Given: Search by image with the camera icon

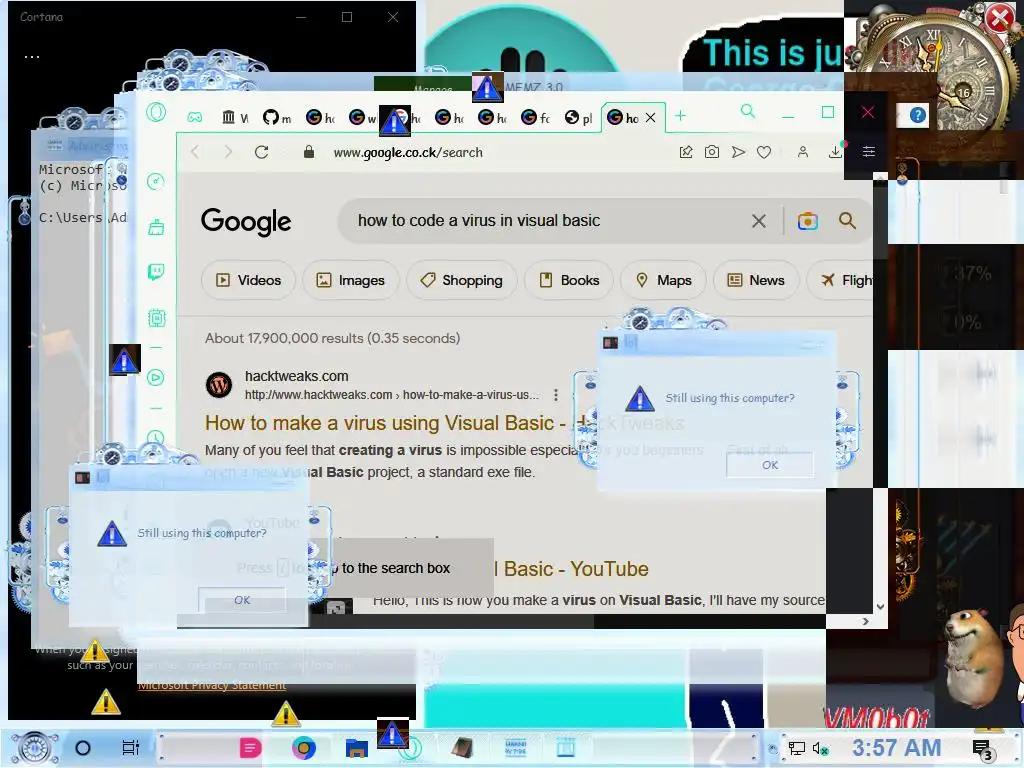Looking at the screenshot, I should coord(808,221).
